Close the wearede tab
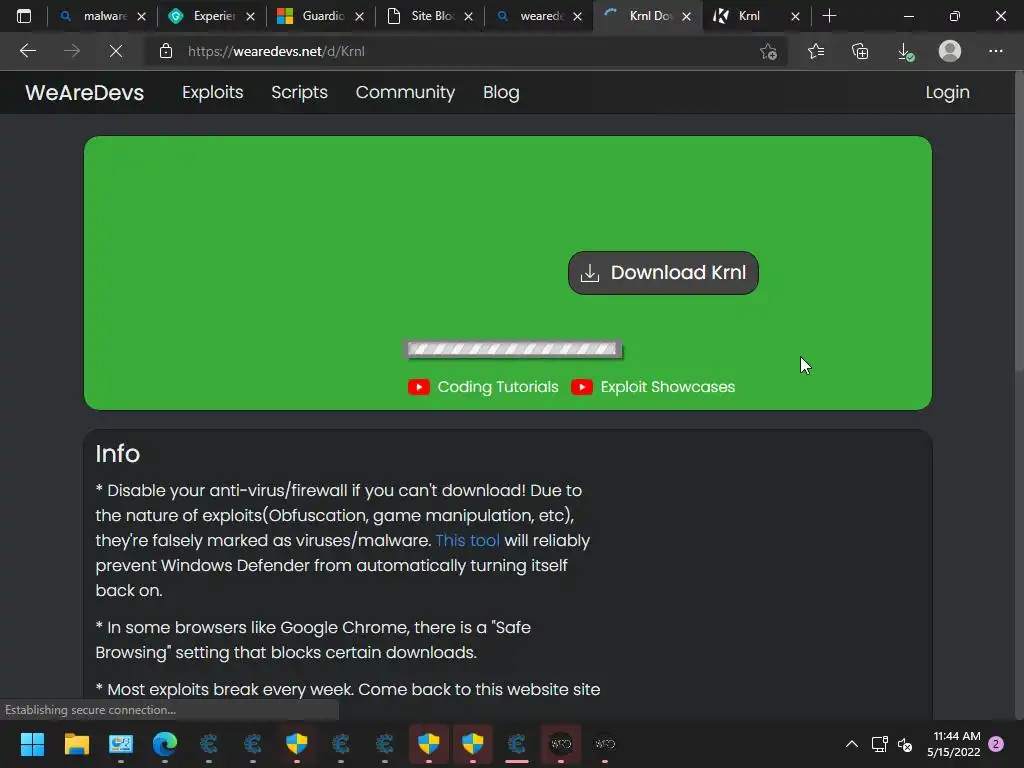The height and width of the screenshot is (768, 1024). [577, 16]
